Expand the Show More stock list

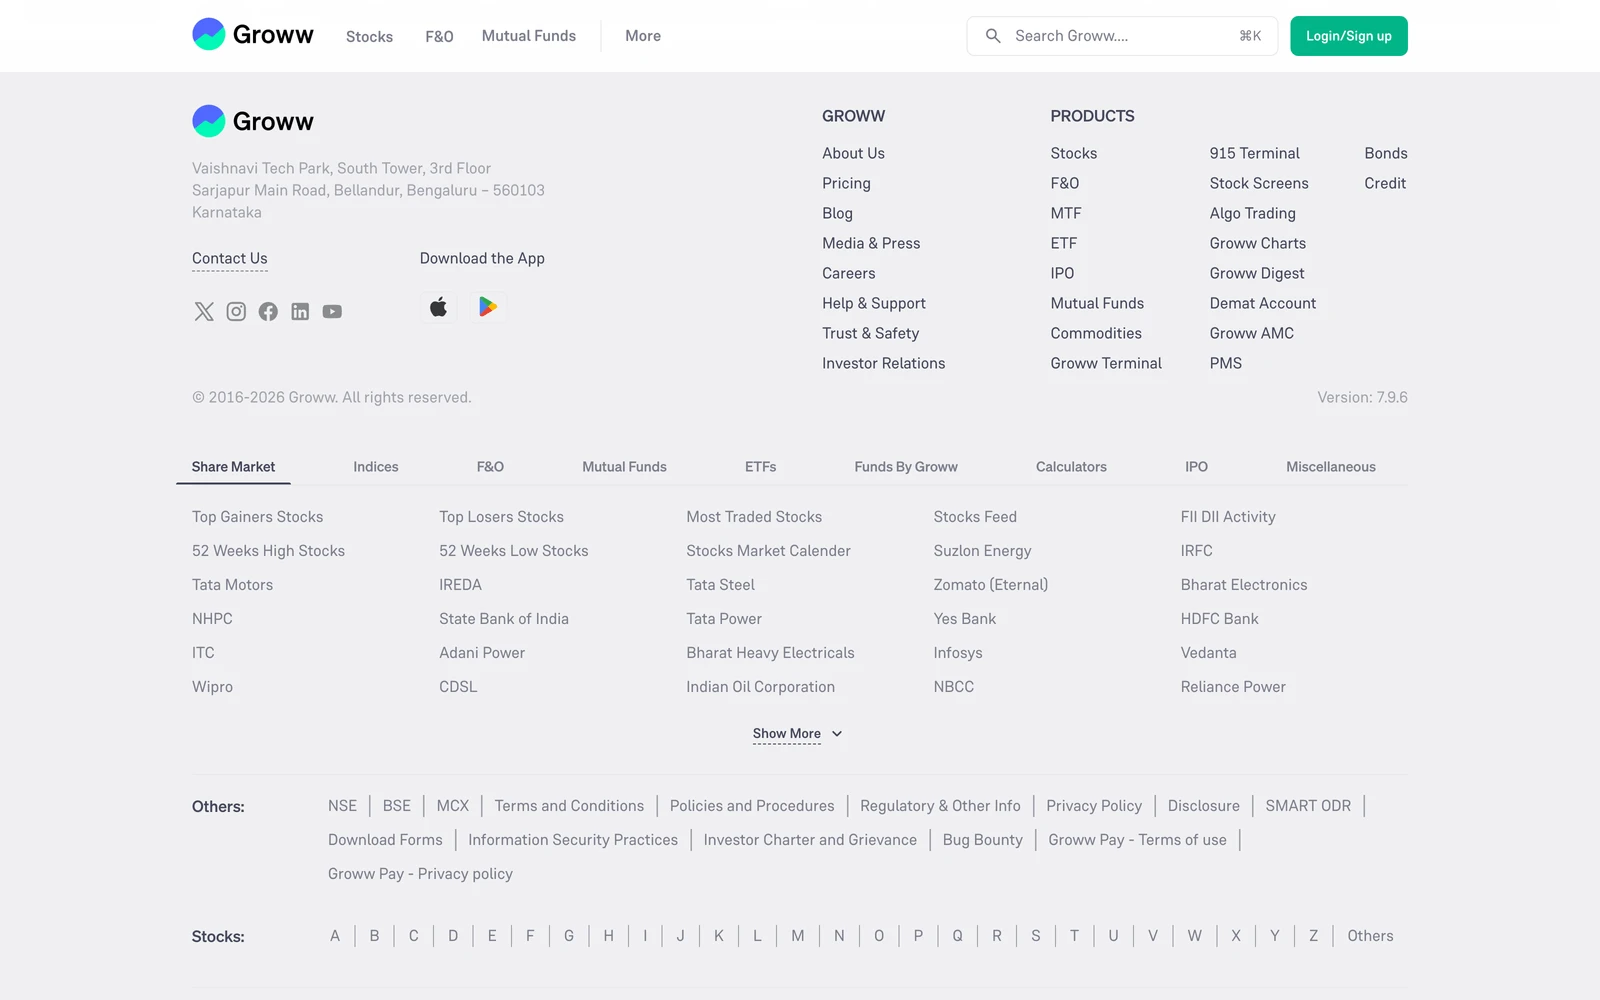click(798, 734)
